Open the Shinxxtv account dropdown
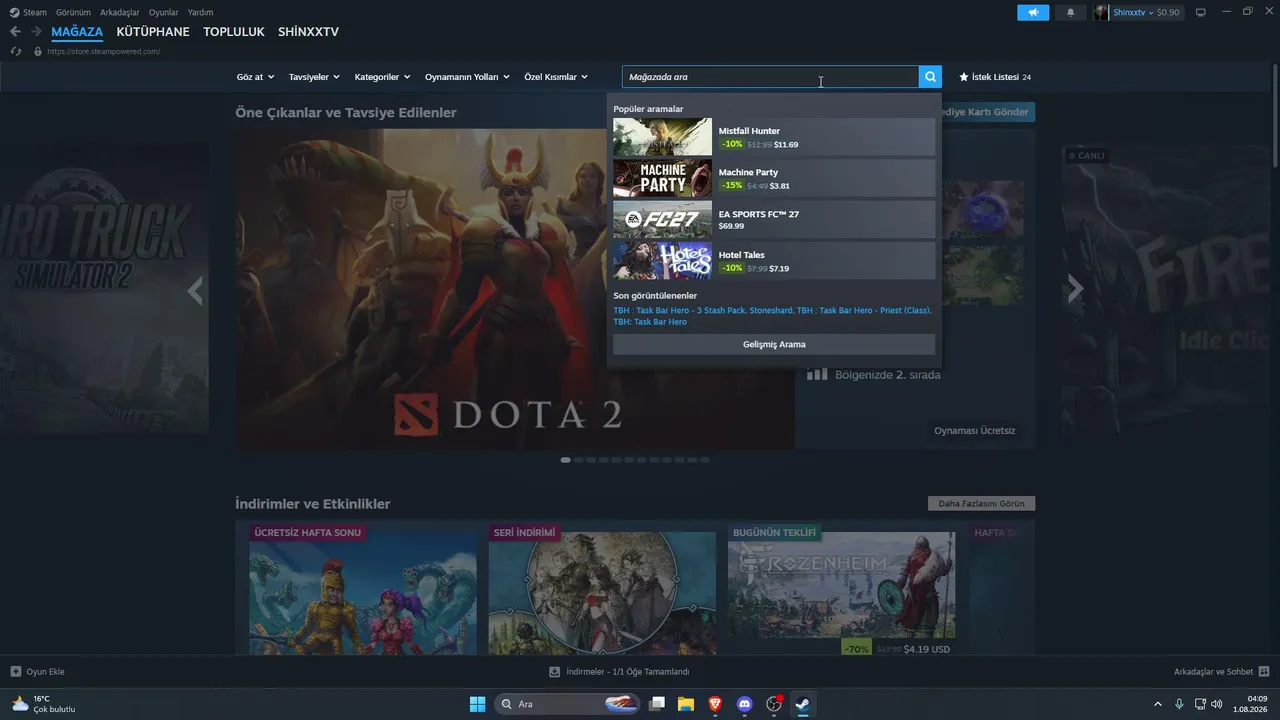The width and height of the screenshot is (1280, 720). click(1133, 12)
